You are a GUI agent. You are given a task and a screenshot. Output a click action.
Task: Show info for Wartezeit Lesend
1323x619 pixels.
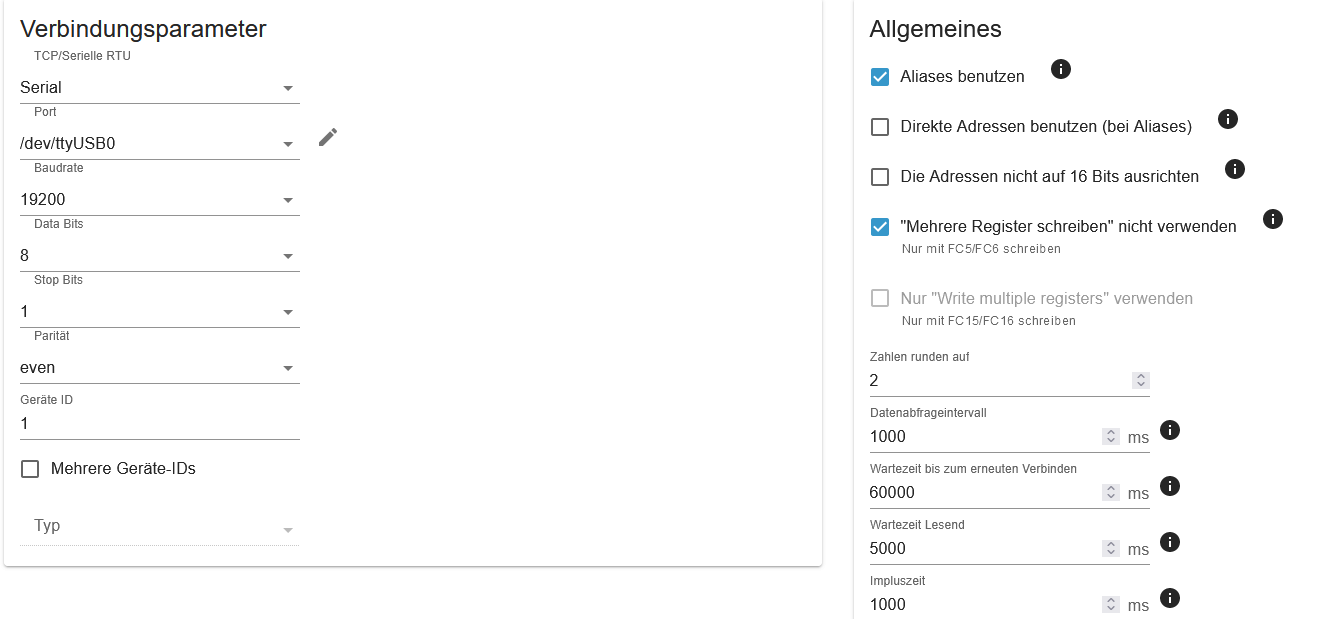(1169, 542)
